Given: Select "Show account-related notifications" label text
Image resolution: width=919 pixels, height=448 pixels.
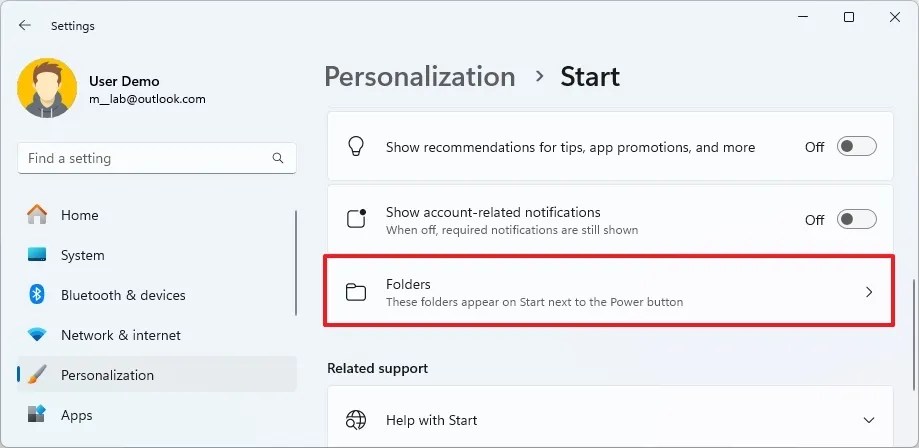Looking at the screenshot, I should 493,212.
